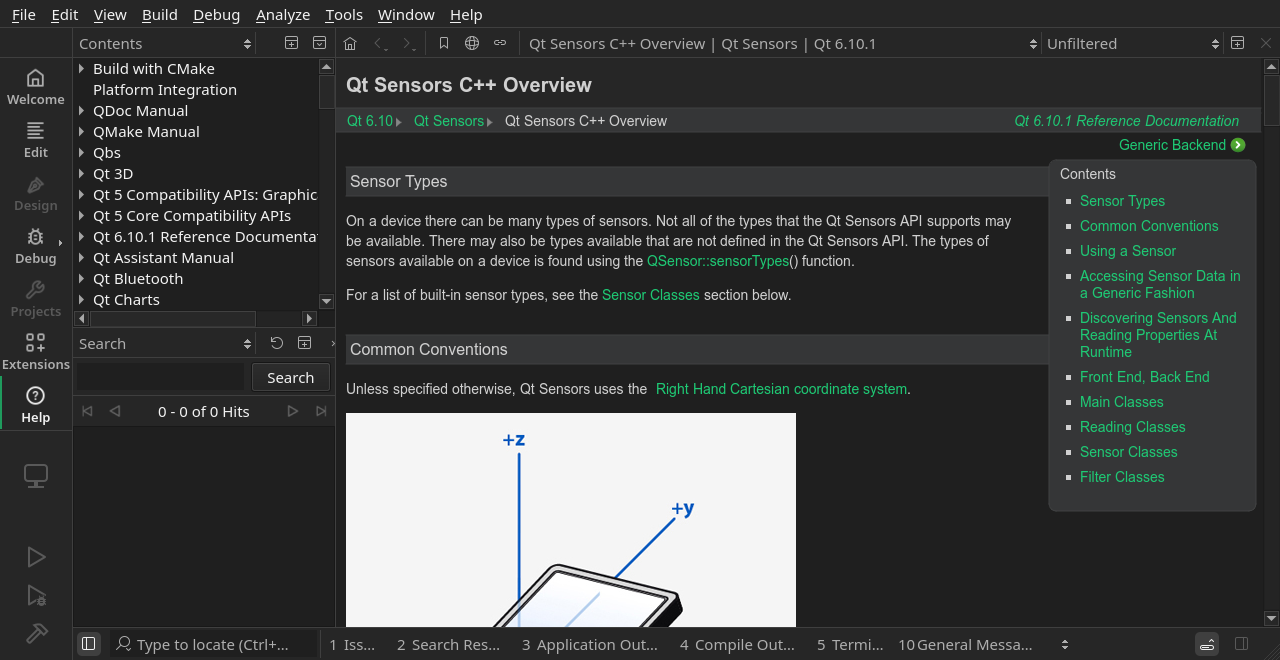The width and height of the screenshot is (1280, 660).
Task: Click the help search query field
Action: (160, 377)
